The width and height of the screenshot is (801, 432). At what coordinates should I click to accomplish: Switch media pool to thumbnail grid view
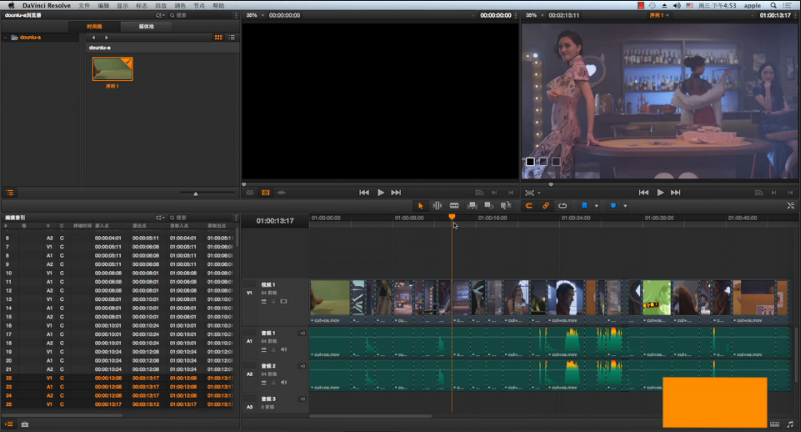point(219,37)
